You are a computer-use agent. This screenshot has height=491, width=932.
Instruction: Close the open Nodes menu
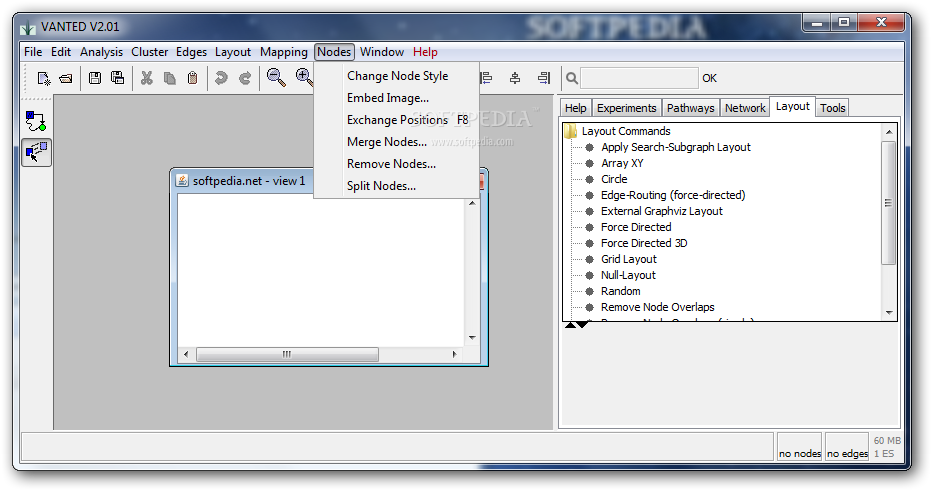click(x=334, y=52)
